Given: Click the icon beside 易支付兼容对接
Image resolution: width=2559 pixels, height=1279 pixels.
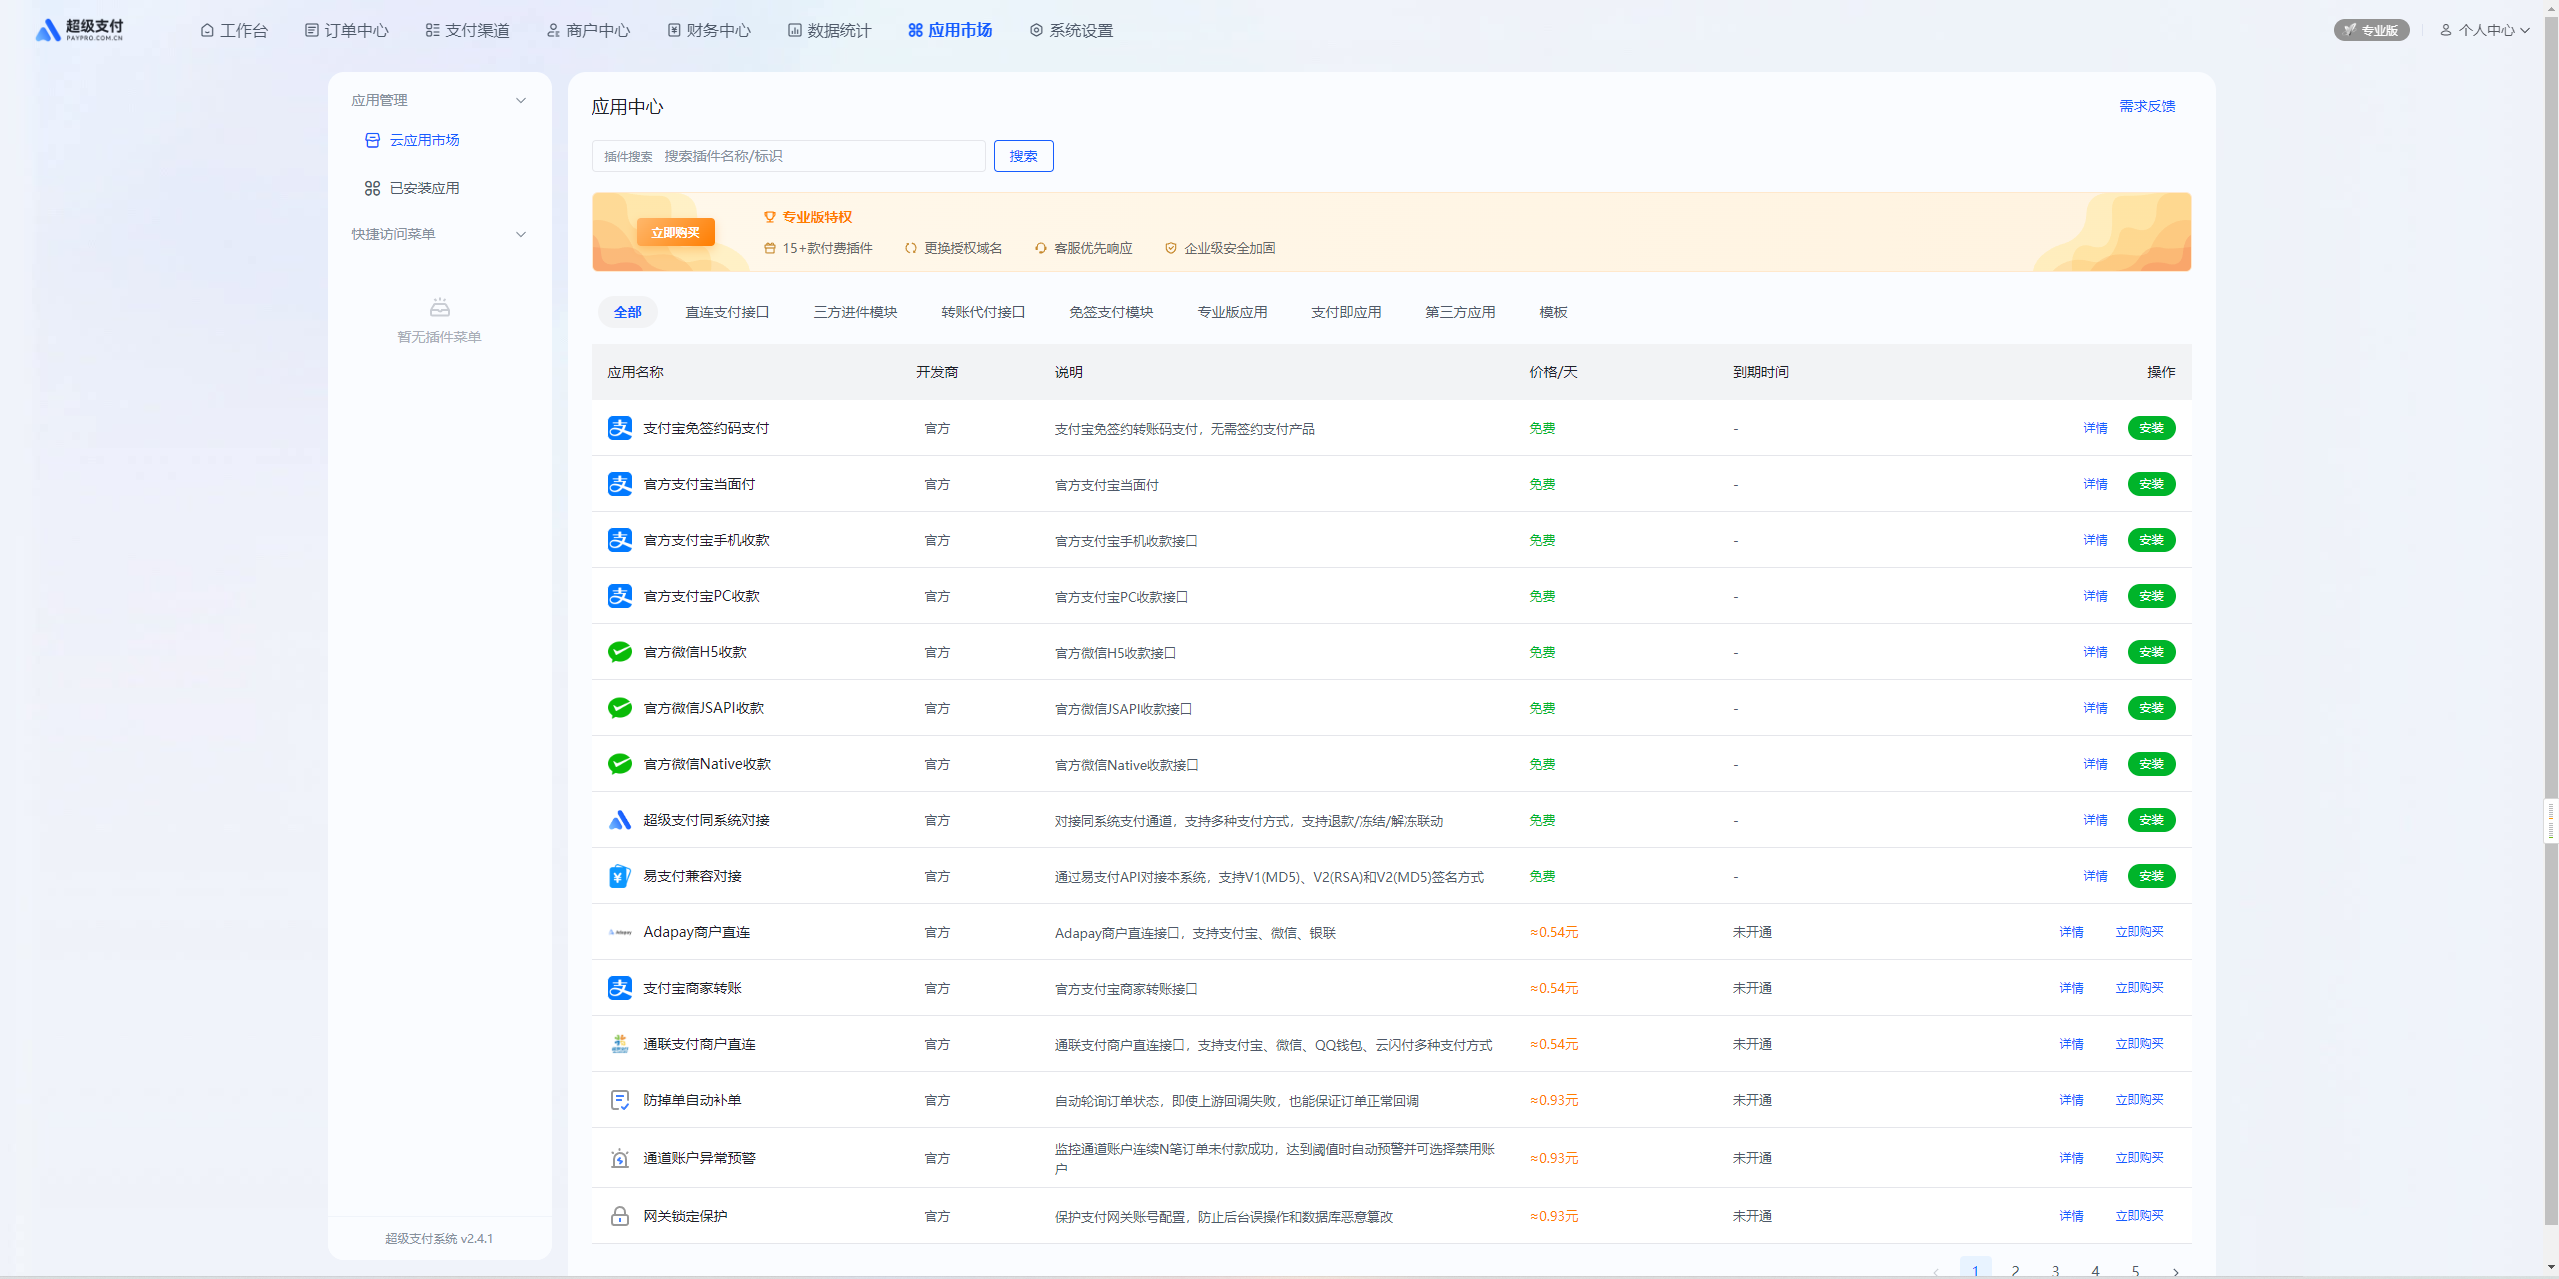Looking at the screenshot, I should [619, 876].
